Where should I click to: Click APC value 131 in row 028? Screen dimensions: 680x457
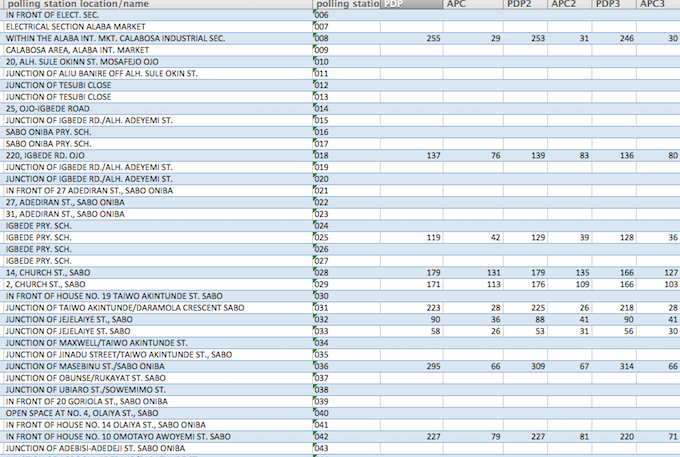pos(473,272)
